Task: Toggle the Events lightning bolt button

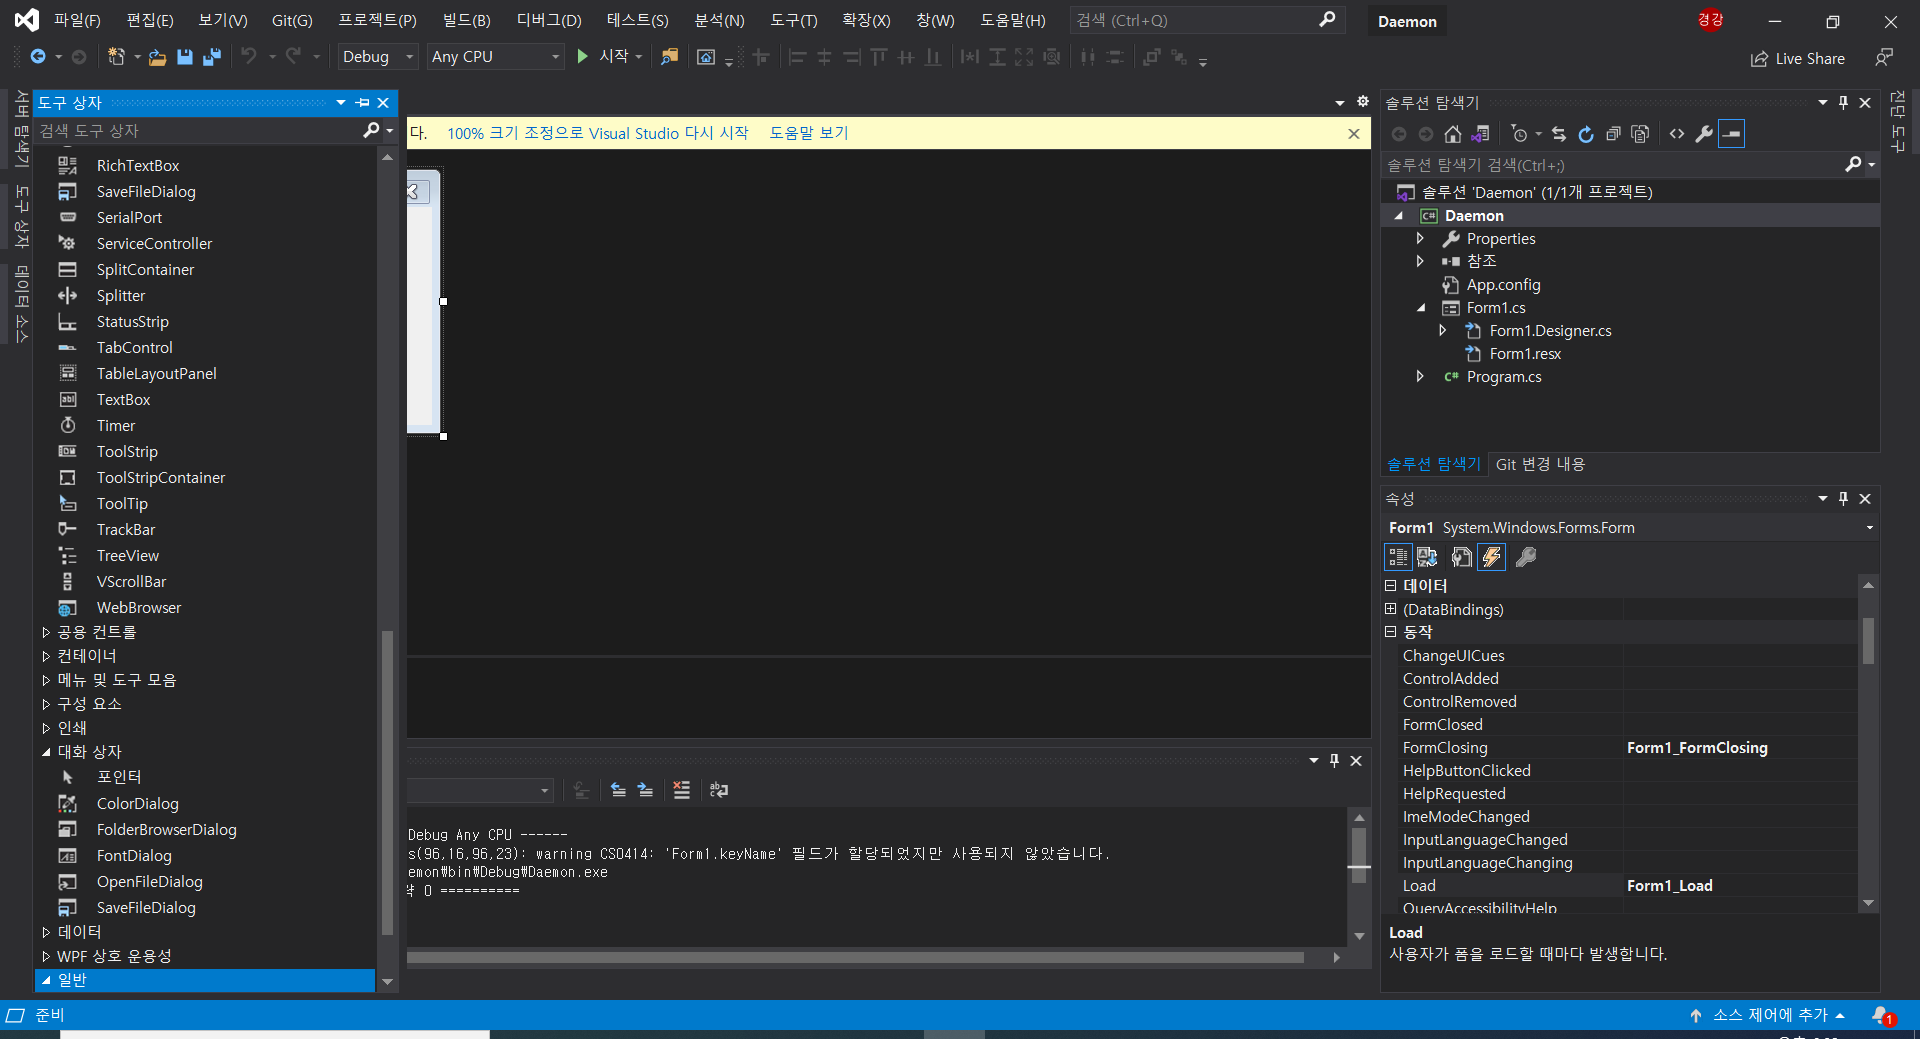Action: click(1491, 557)
